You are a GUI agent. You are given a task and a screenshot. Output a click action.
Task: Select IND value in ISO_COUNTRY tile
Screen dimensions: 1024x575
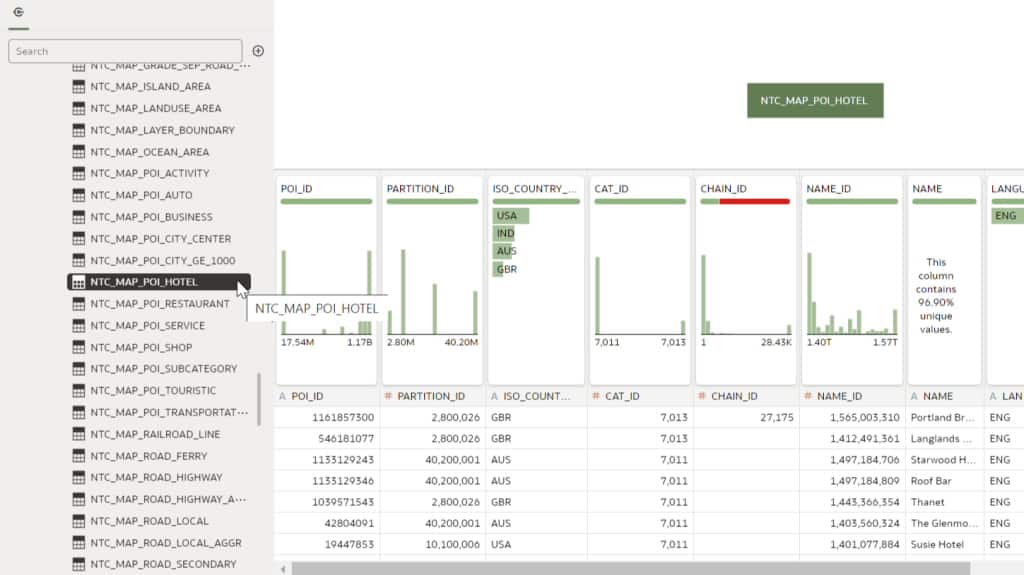504,233
